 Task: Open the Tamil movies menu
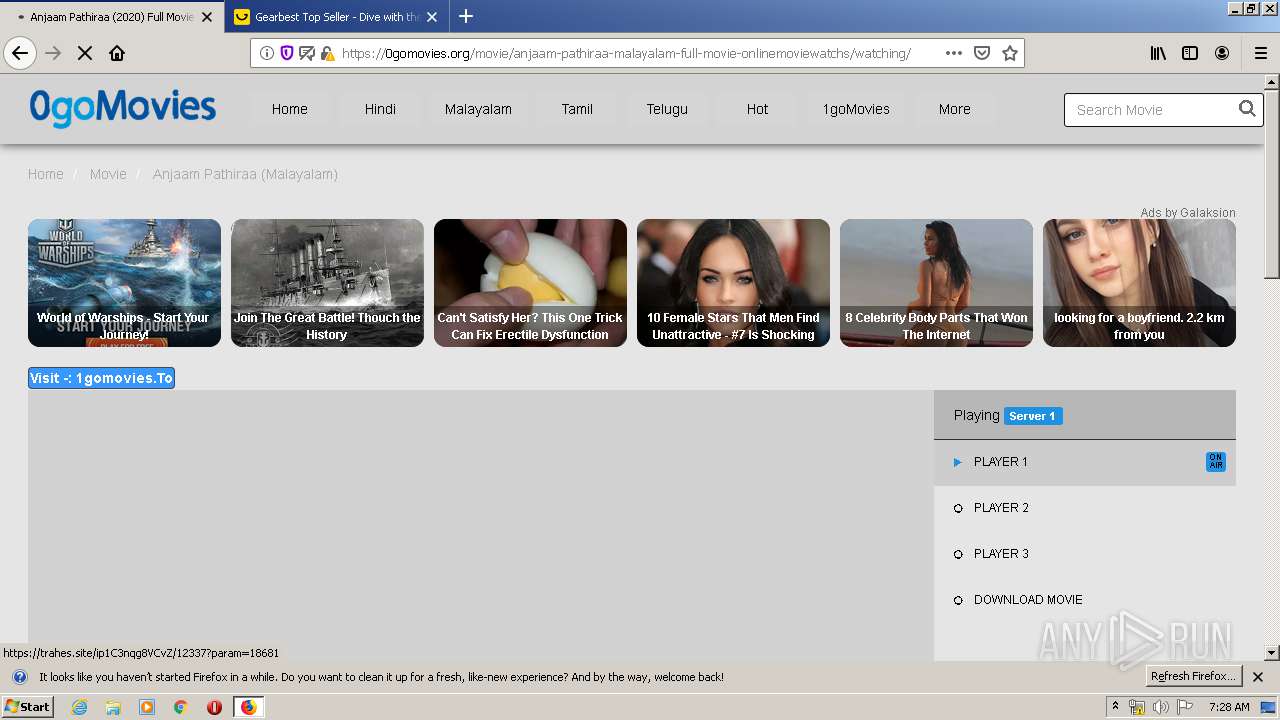point(577,109)
